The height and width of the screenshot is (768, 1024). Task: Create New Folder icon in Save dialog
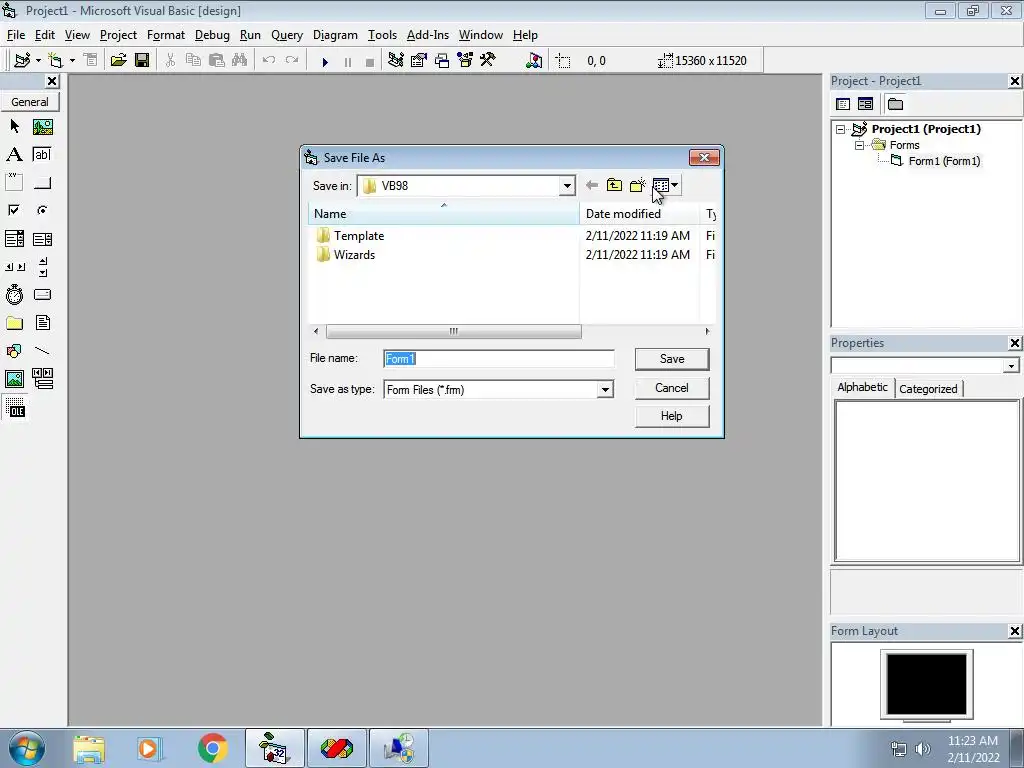coord(637,185)
